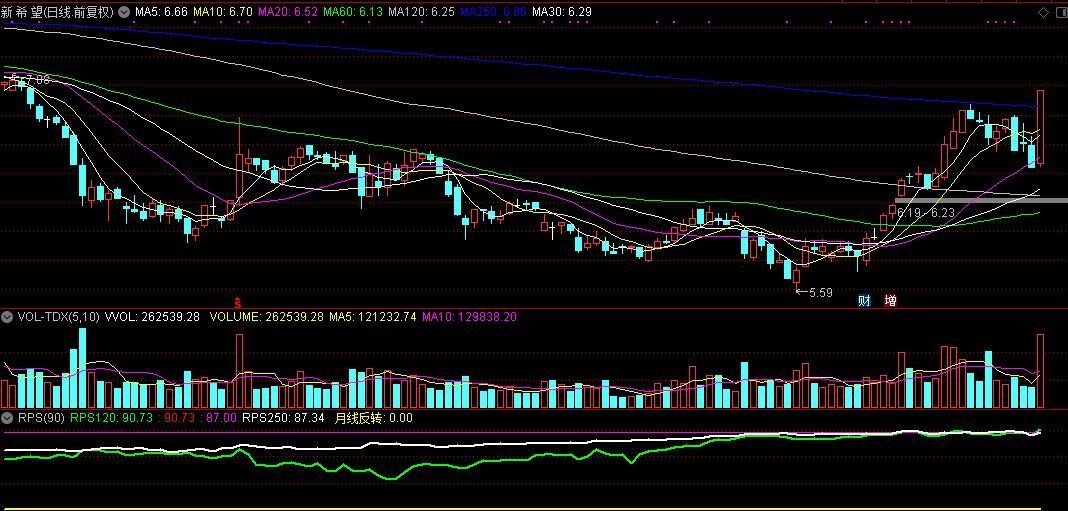The height and width of the screenshot is (511, 1068).
Task: Click the green MA60 color label
Action: 353,12
